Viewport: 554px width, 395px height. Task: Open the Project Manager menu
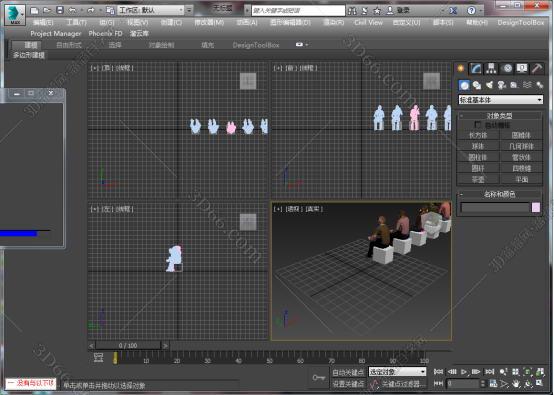pos(55,34)
